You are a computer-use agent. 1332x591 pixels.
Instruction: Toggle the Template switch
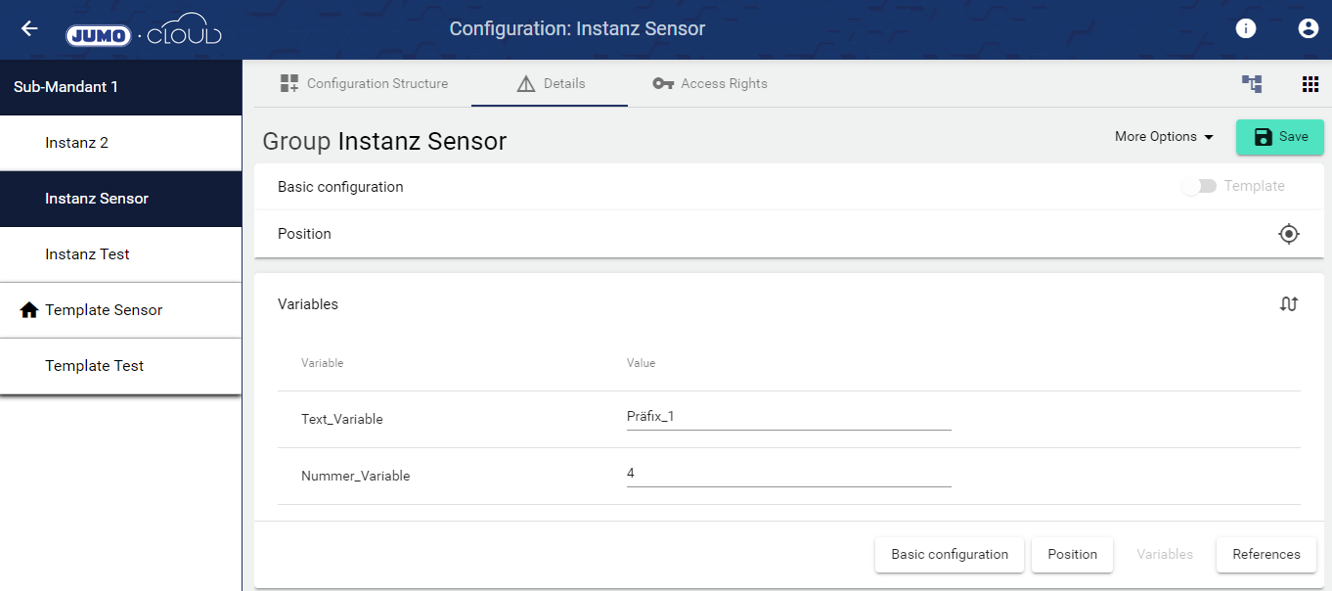pyautogui.click(x=1198, y=187)
